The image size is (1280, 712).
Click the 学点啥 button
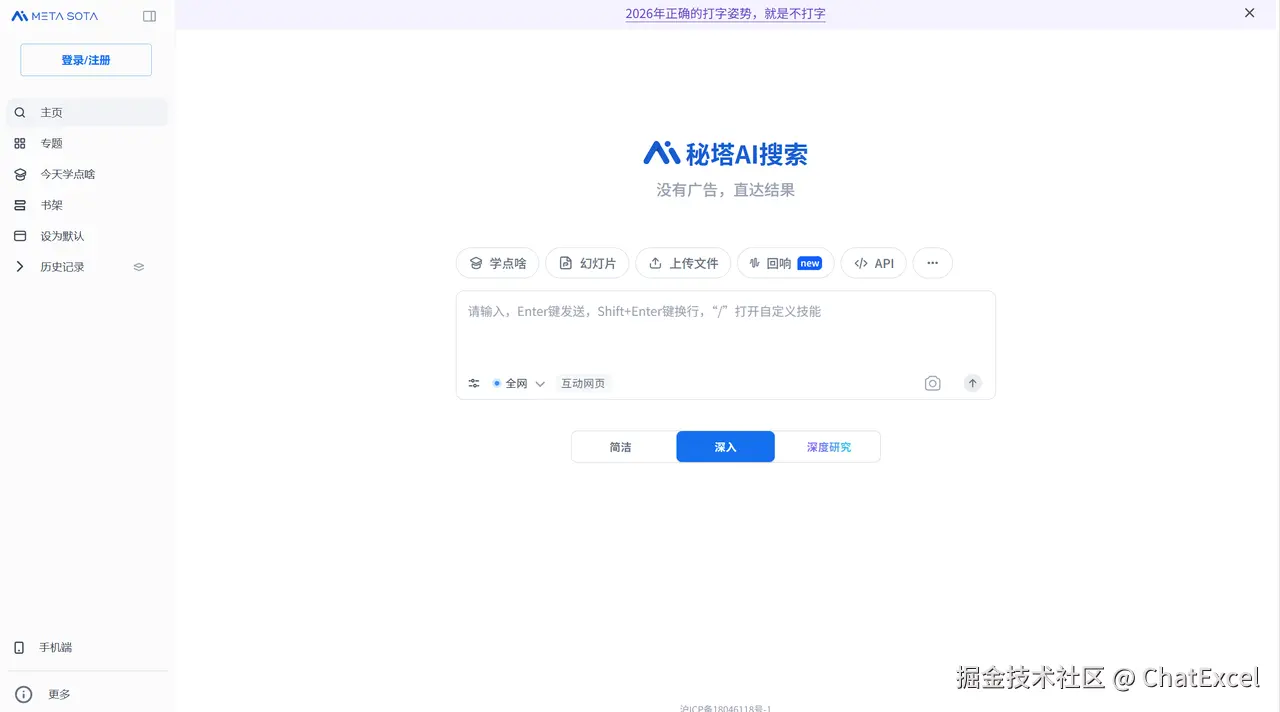(498, 263)
